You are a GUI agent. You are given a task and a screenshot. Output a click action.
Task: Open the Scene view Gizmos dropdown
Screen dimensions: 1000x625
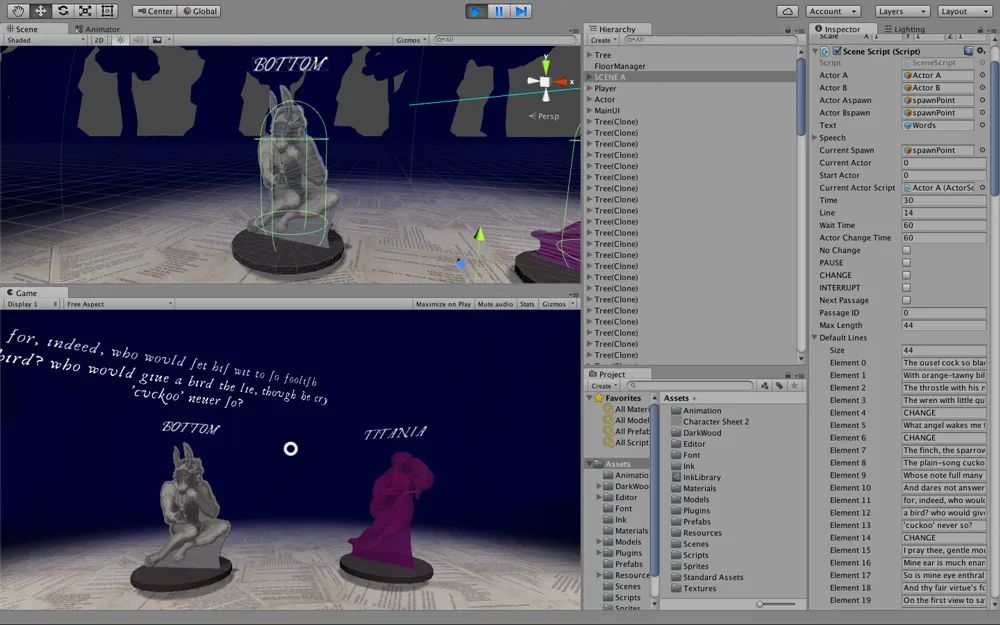tap(411, 40)
